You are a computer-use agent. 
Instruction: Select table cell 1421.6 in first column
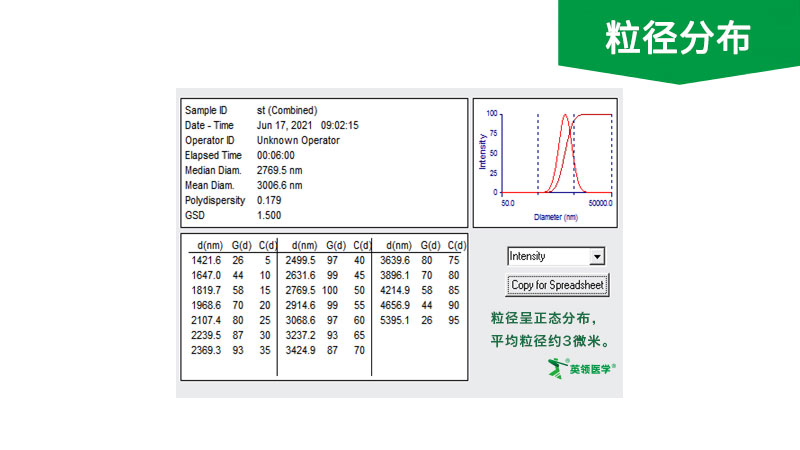coord(208,260)
